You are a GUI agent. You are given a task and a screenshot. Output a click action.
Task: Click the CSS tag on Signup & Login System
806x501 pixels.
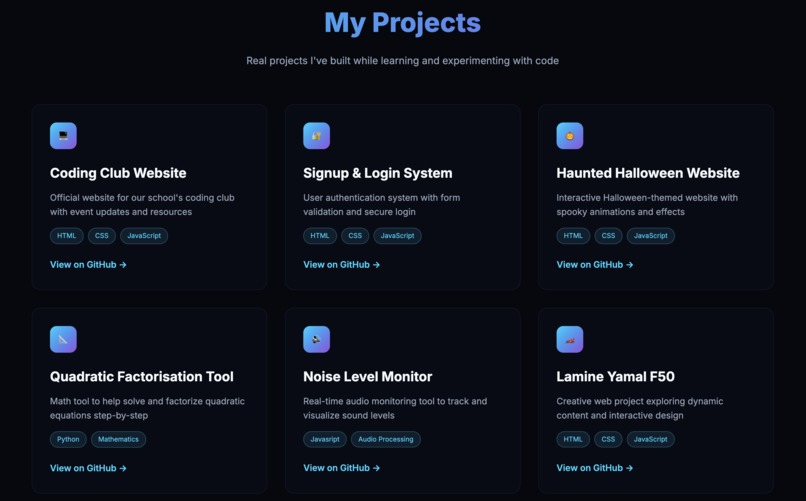coord(355,236)
